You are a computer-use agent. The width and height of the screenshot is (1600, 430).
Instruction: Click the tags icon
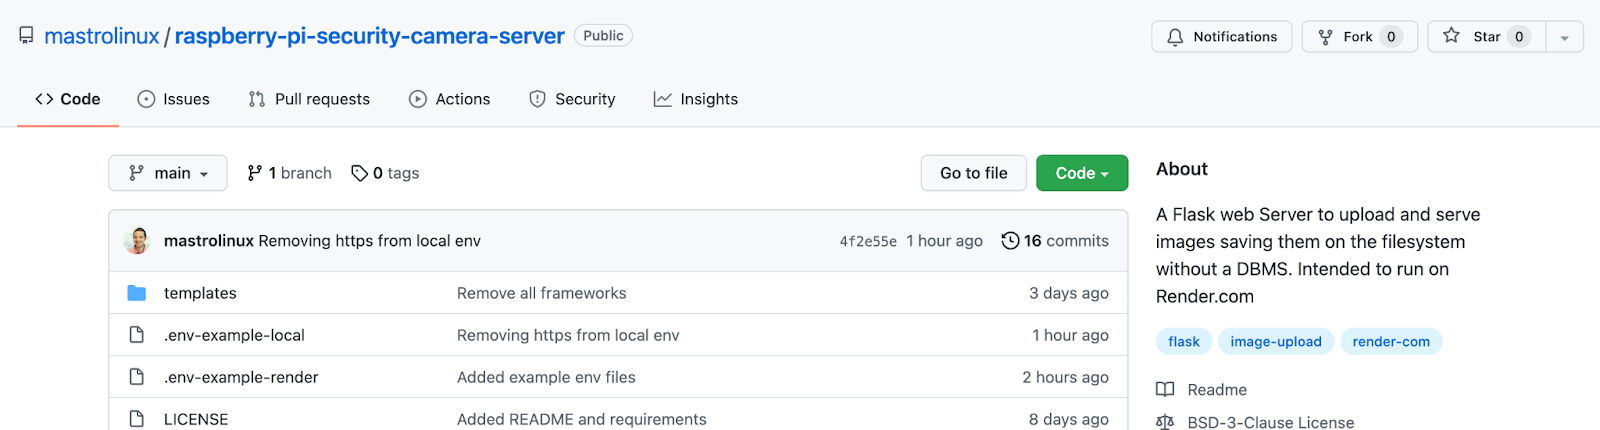pos(359,173)
